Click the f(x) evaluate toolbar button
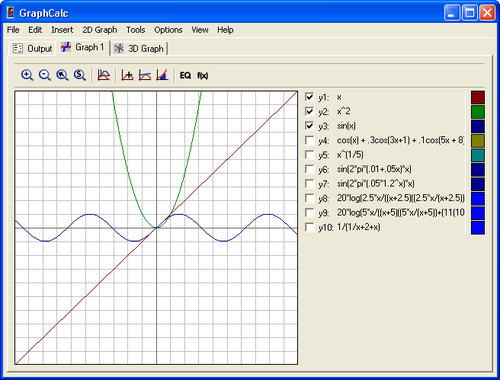 click(x=203, y=76)
